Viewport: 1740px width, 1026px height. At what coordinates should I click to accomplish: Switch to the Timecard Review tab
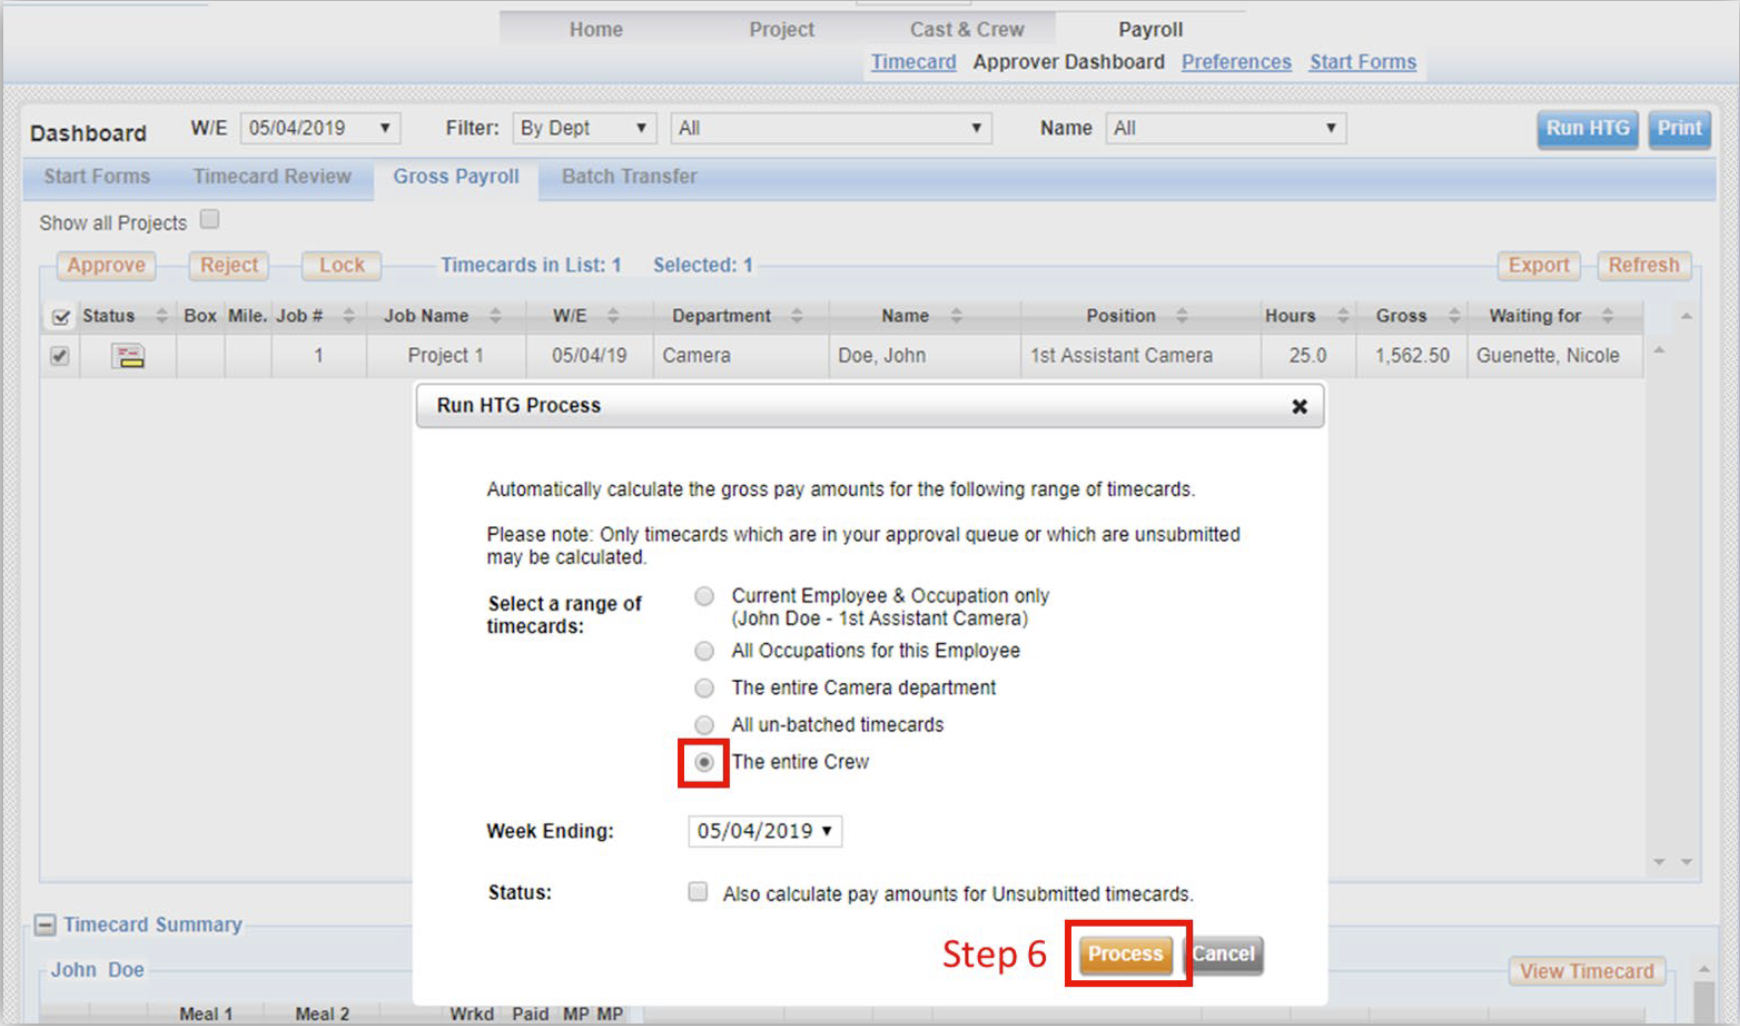(x=272, y=177)
